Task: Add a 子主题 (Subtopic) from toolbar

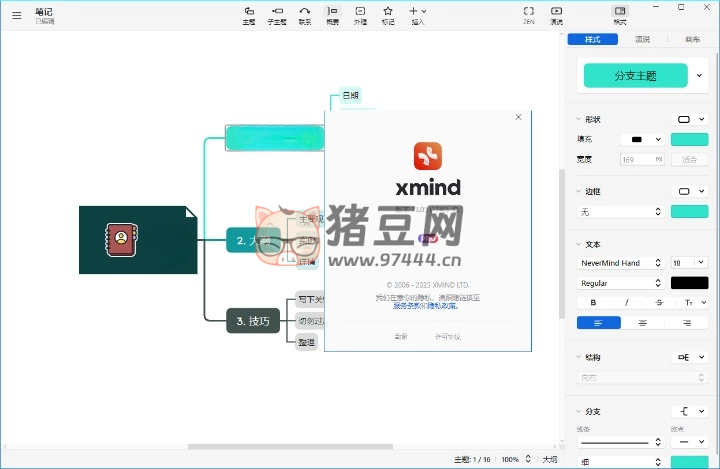Action: (x=277, y=14)
